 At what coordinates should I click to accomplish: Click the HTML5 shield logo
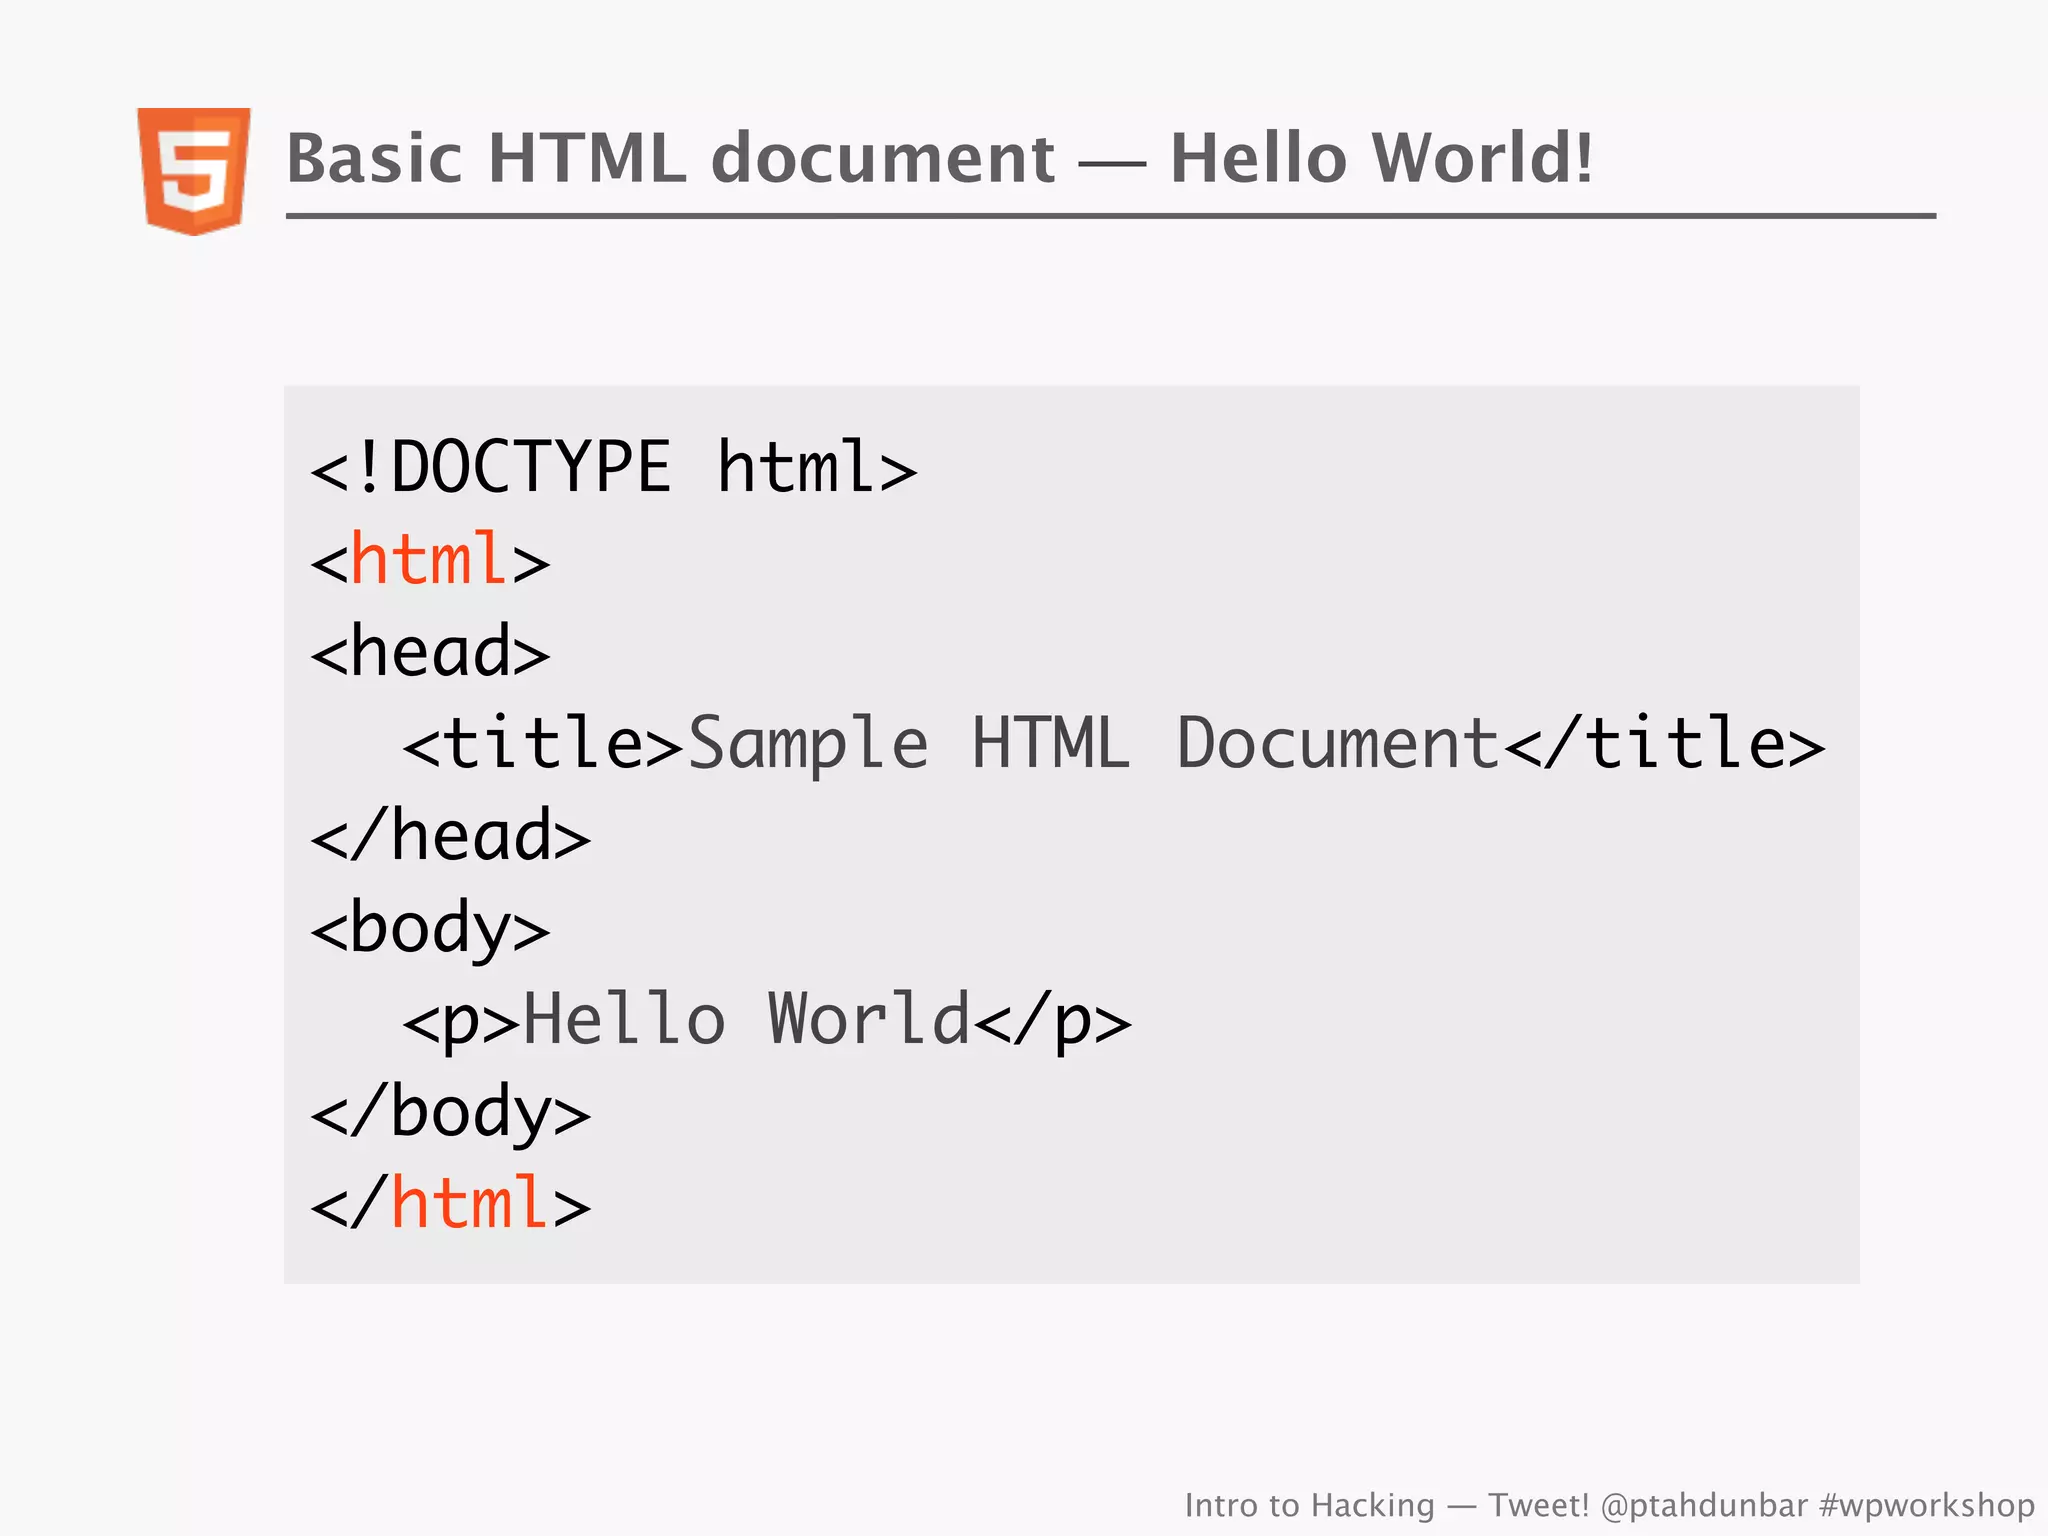tap(194, 171)
